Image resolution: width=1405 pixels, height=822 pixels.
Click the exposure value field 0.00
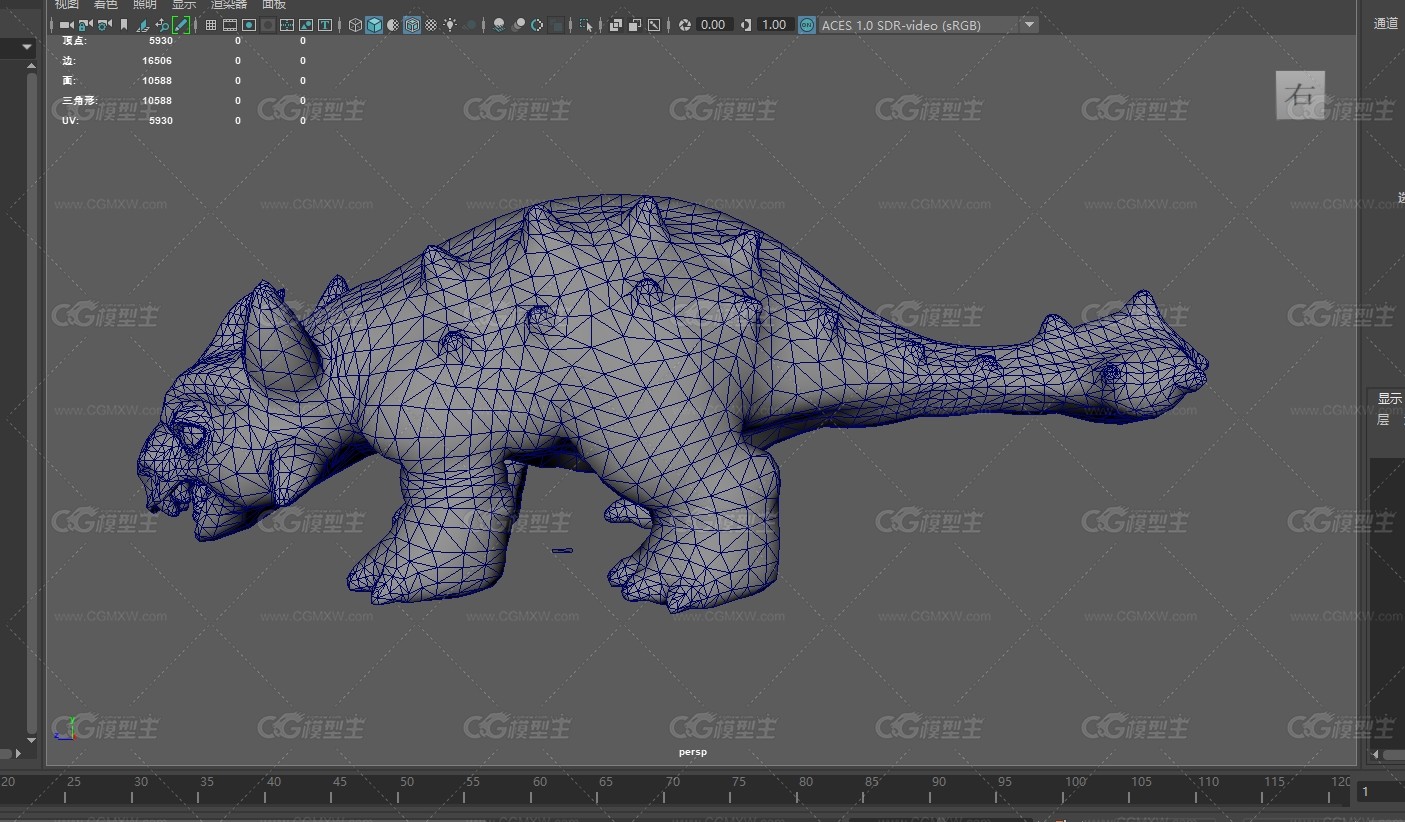[x=714, y=25]
